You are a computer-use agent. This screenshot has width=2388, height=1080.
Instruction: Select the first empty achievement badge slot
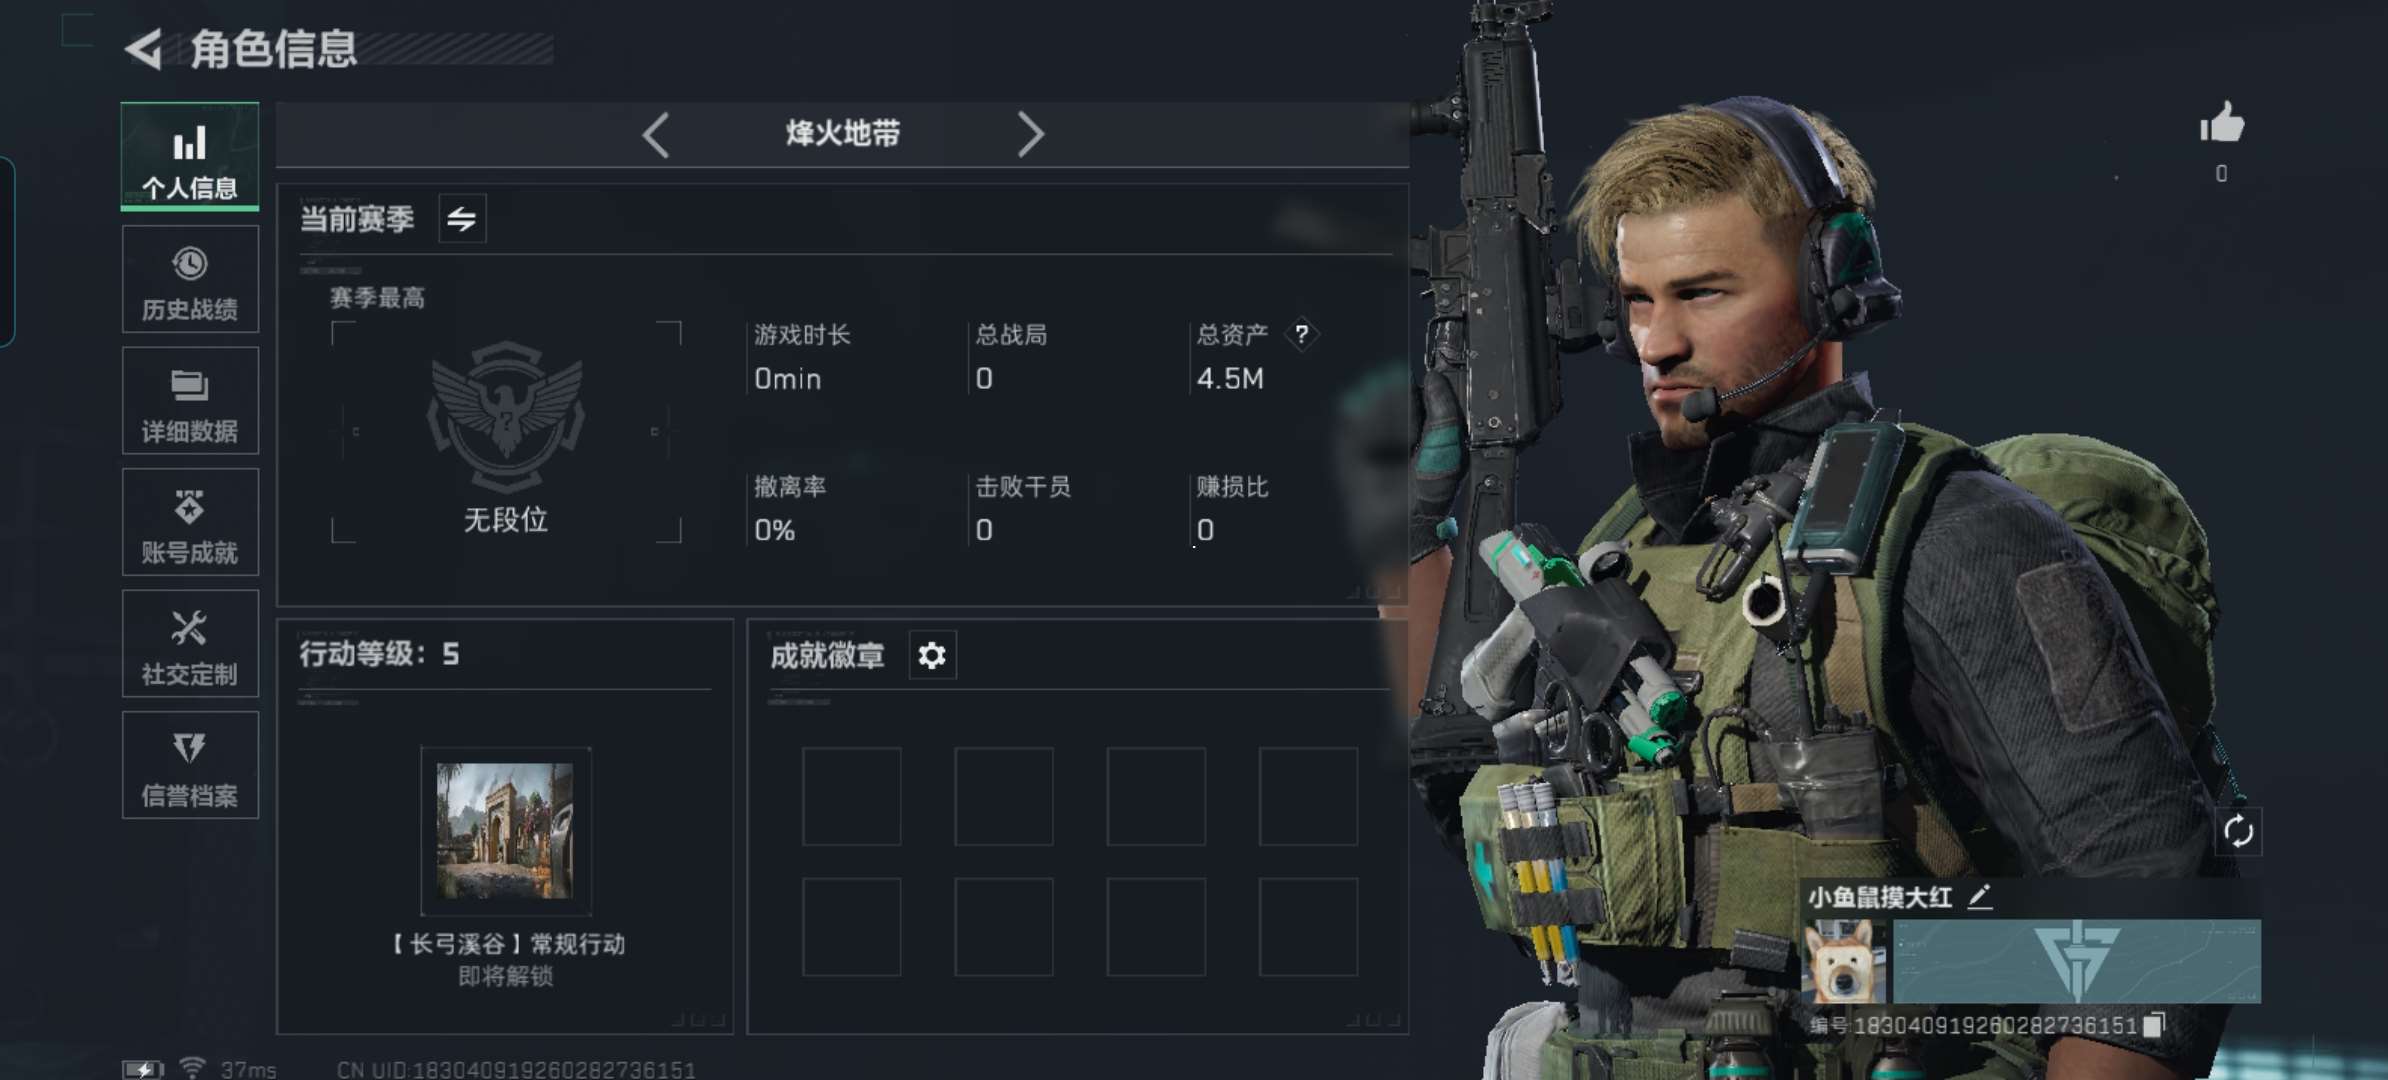click(852, 797)
